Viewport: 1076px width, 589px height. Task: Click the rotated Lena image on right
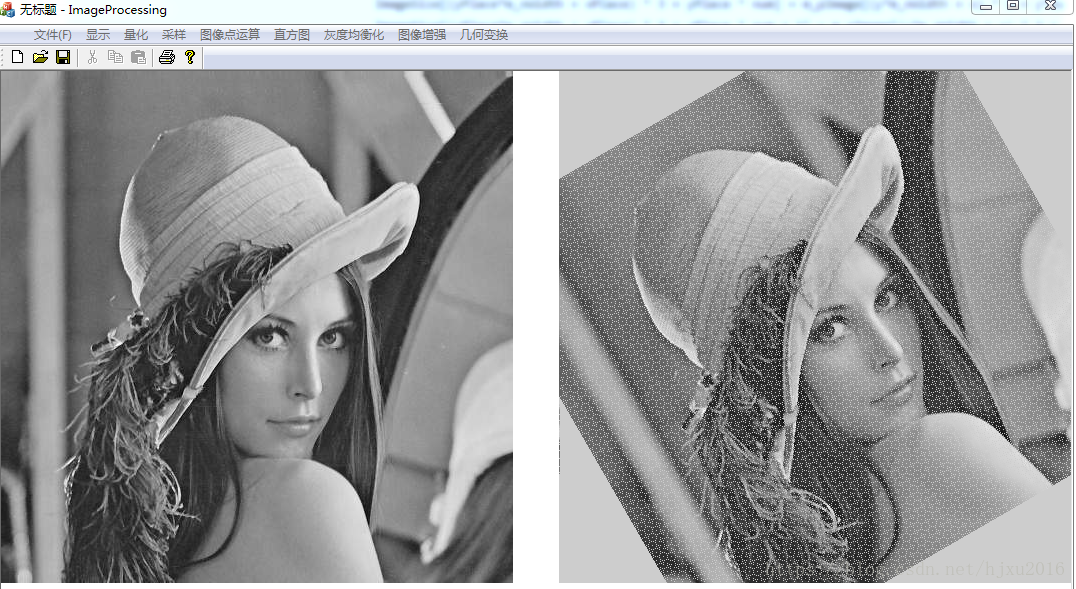pos(815,327)
